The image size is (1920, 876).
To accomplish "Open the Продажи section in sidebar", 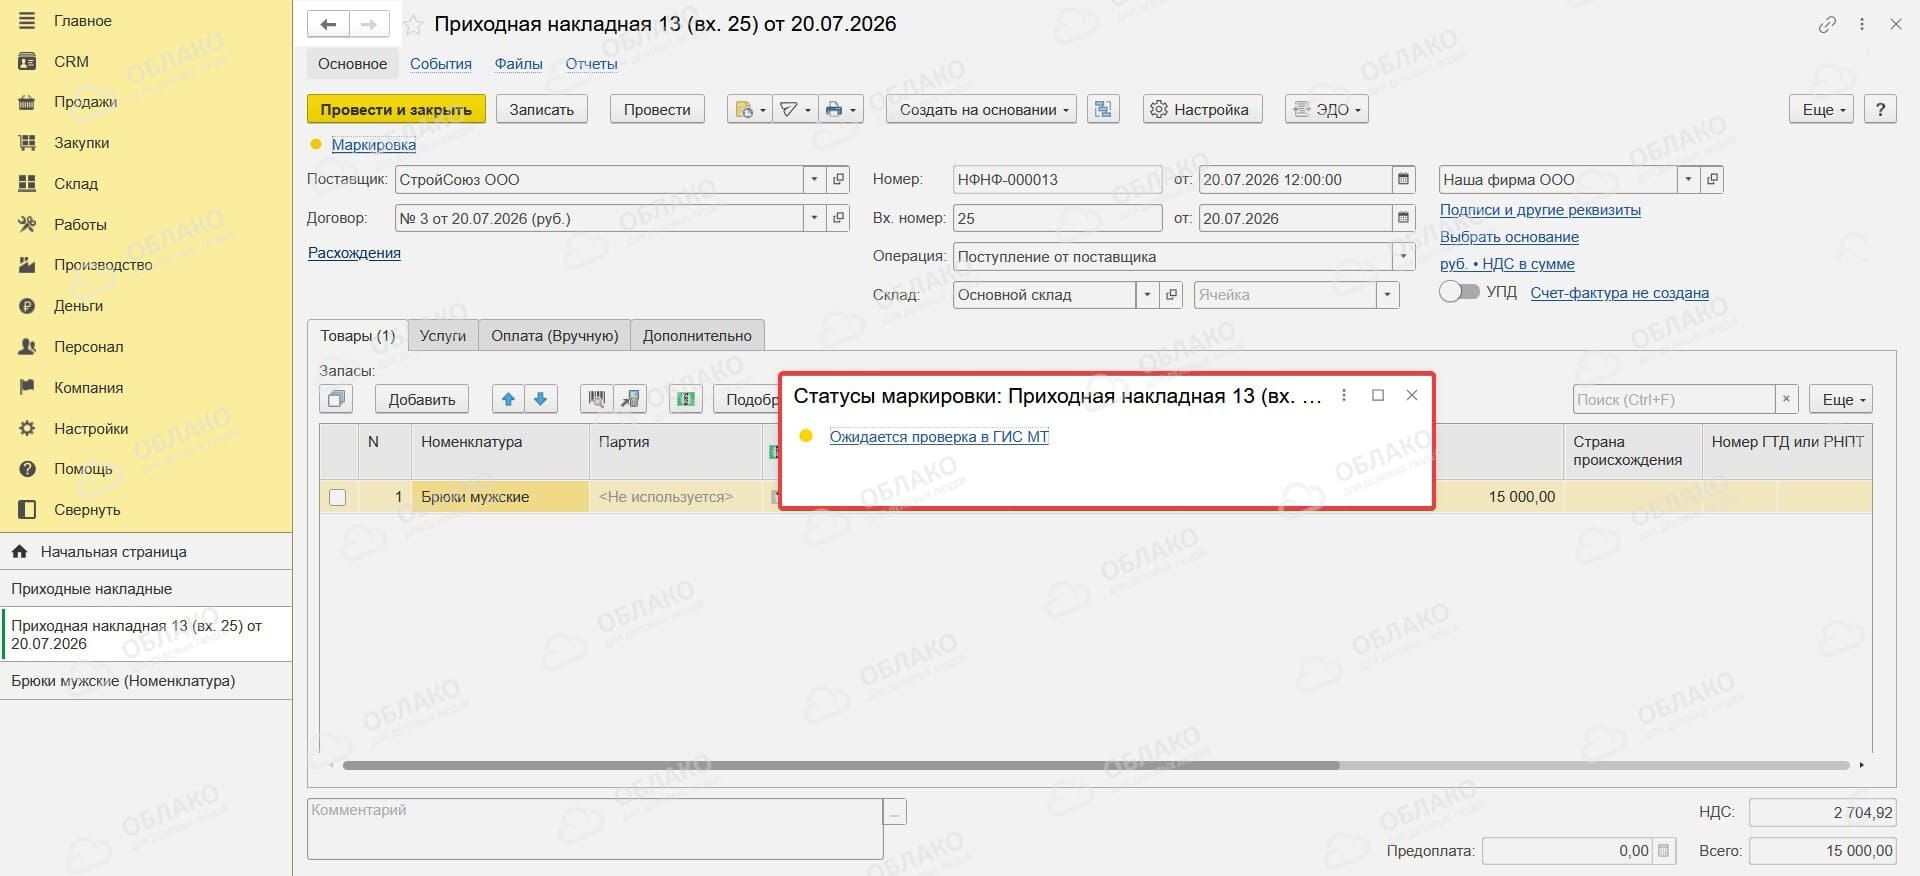I will pos(85,102).
